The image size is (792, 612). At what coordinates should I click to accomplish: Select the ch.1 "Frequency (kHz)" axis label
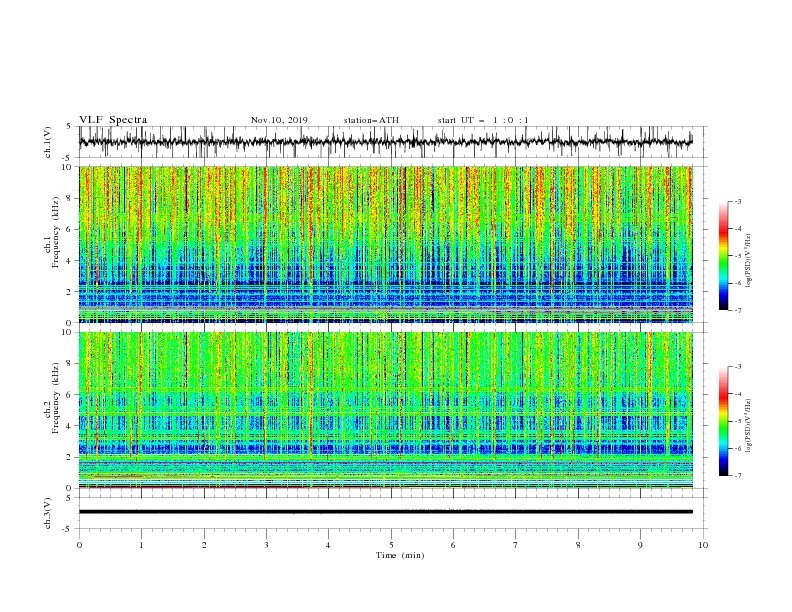tap(56, 232)
